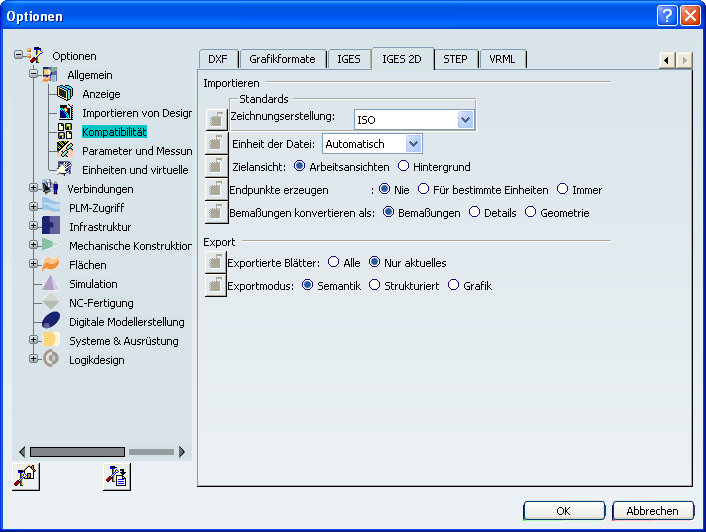Click the Anzeige tree icon

[65, 94]
